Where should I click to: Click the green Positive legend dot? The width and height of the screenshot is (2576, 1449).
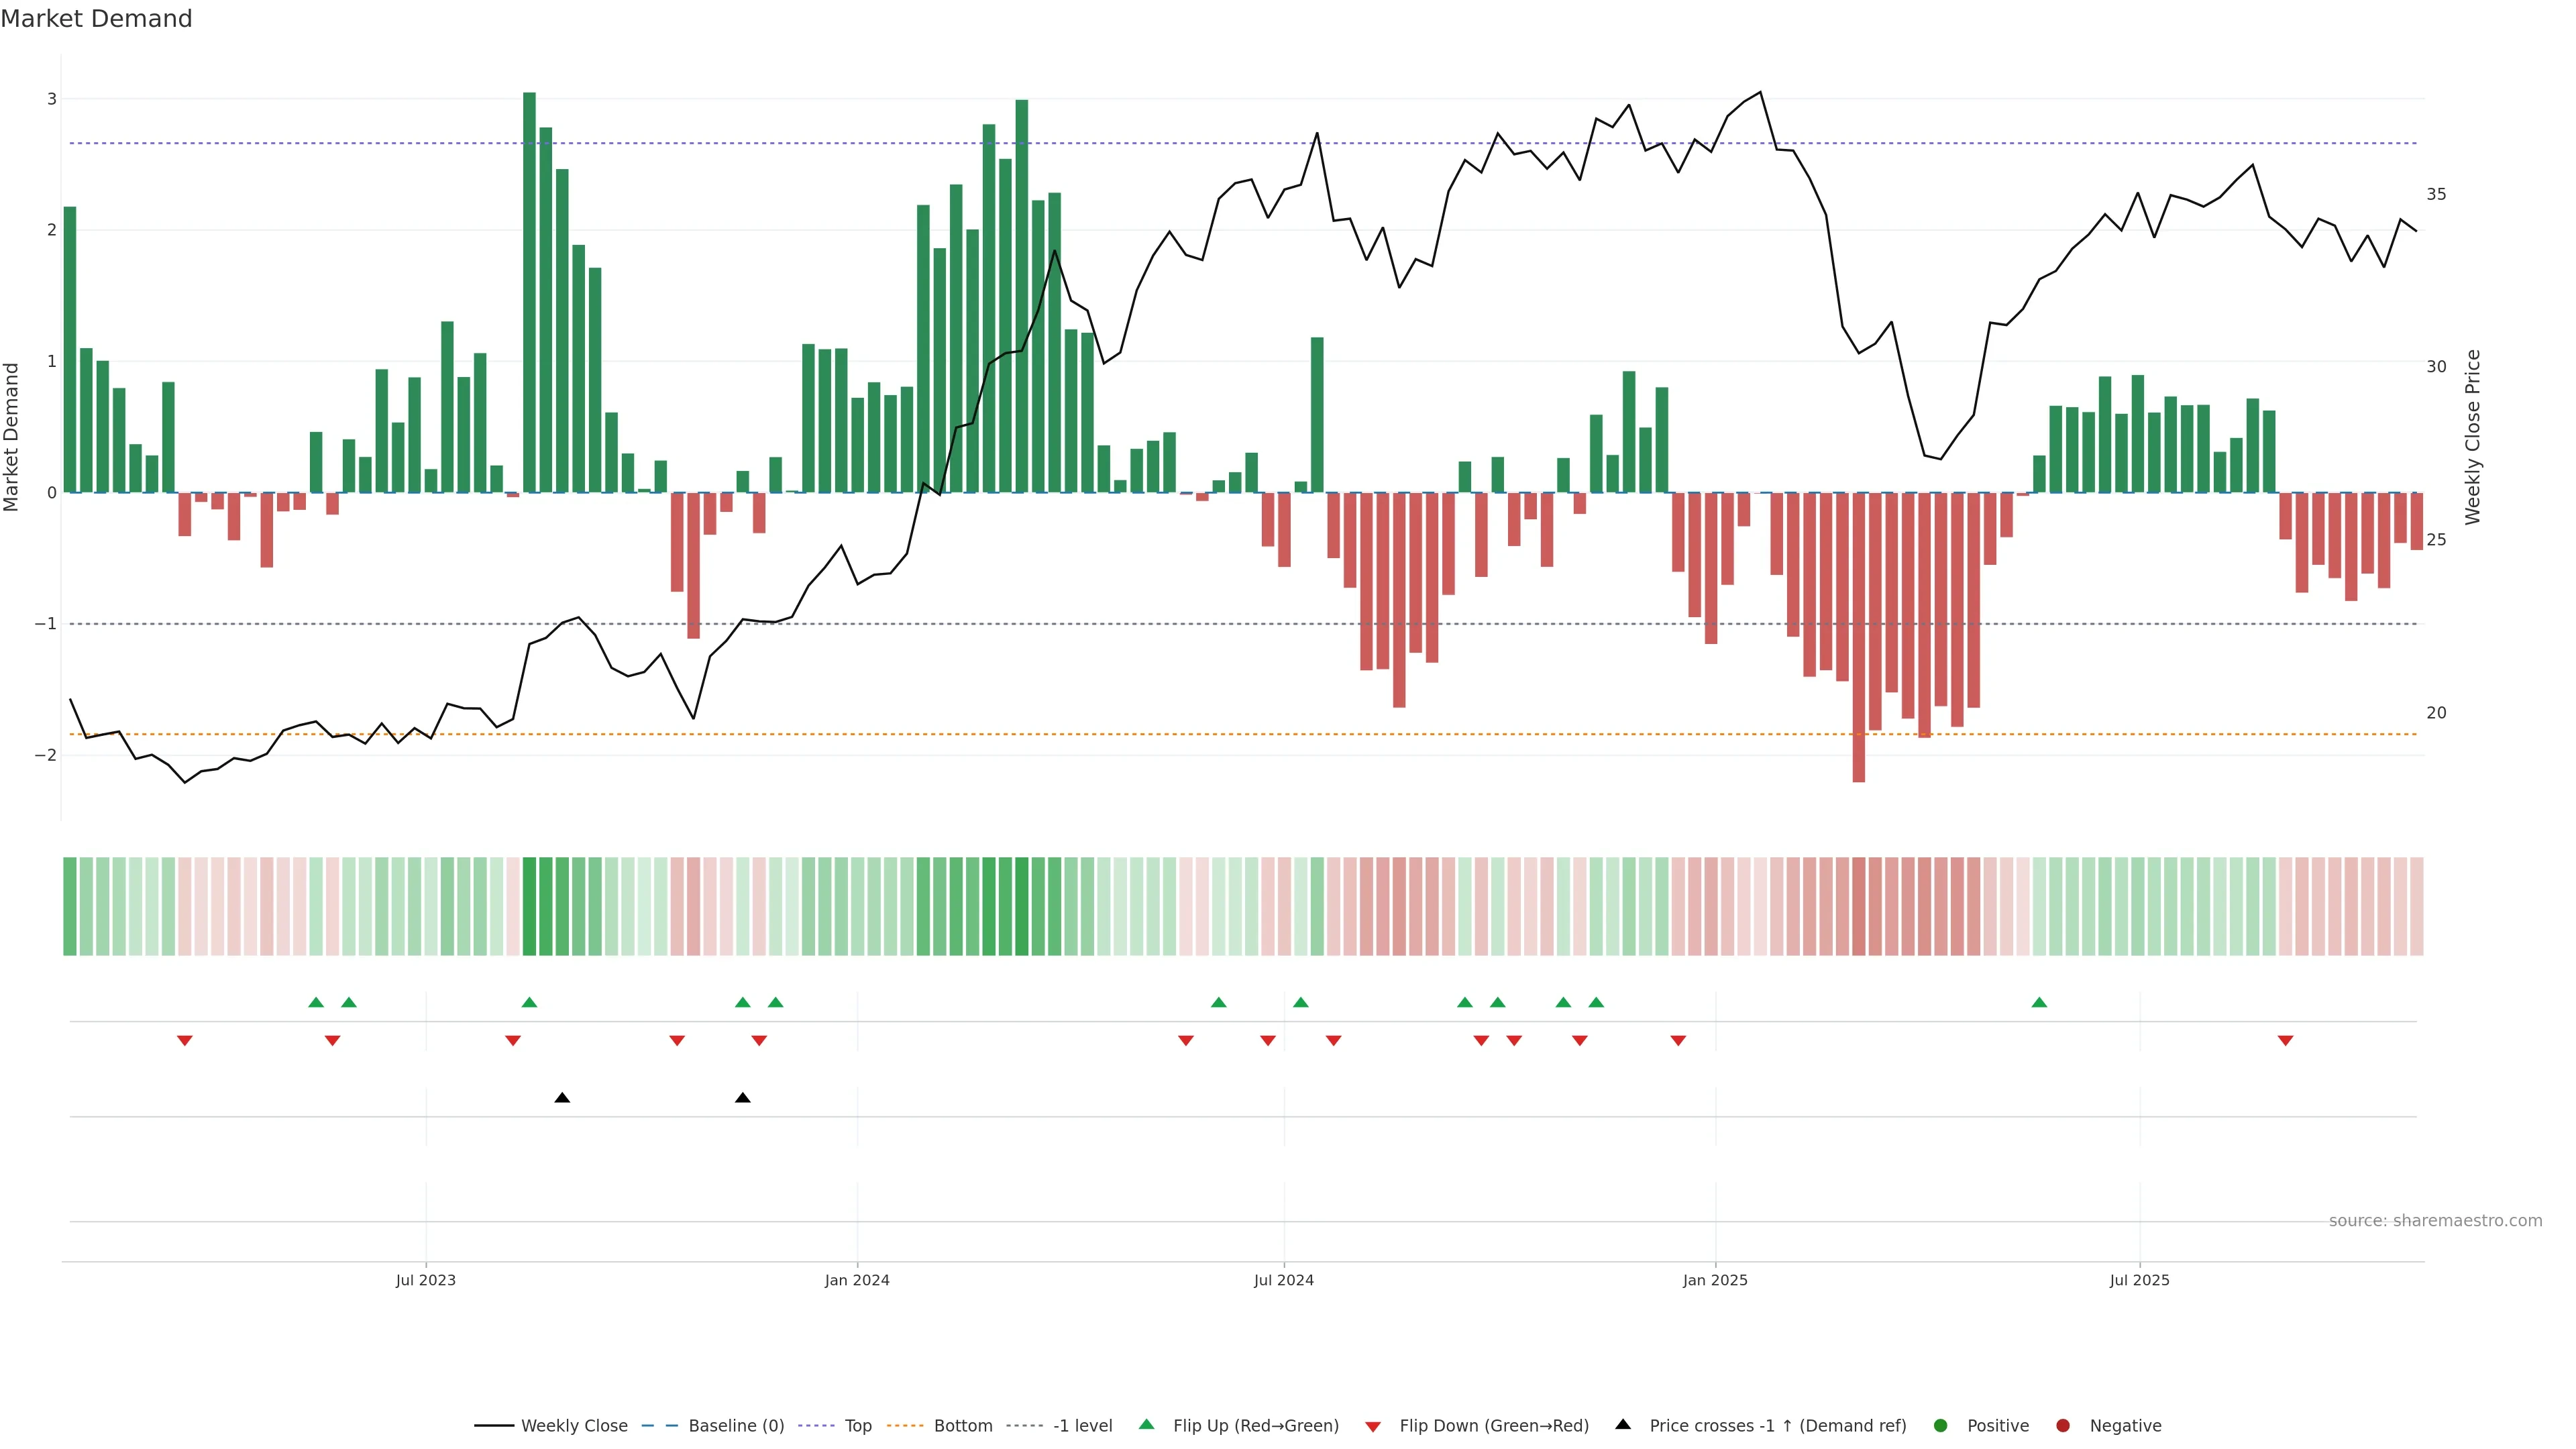(x=1941, y=1426)
